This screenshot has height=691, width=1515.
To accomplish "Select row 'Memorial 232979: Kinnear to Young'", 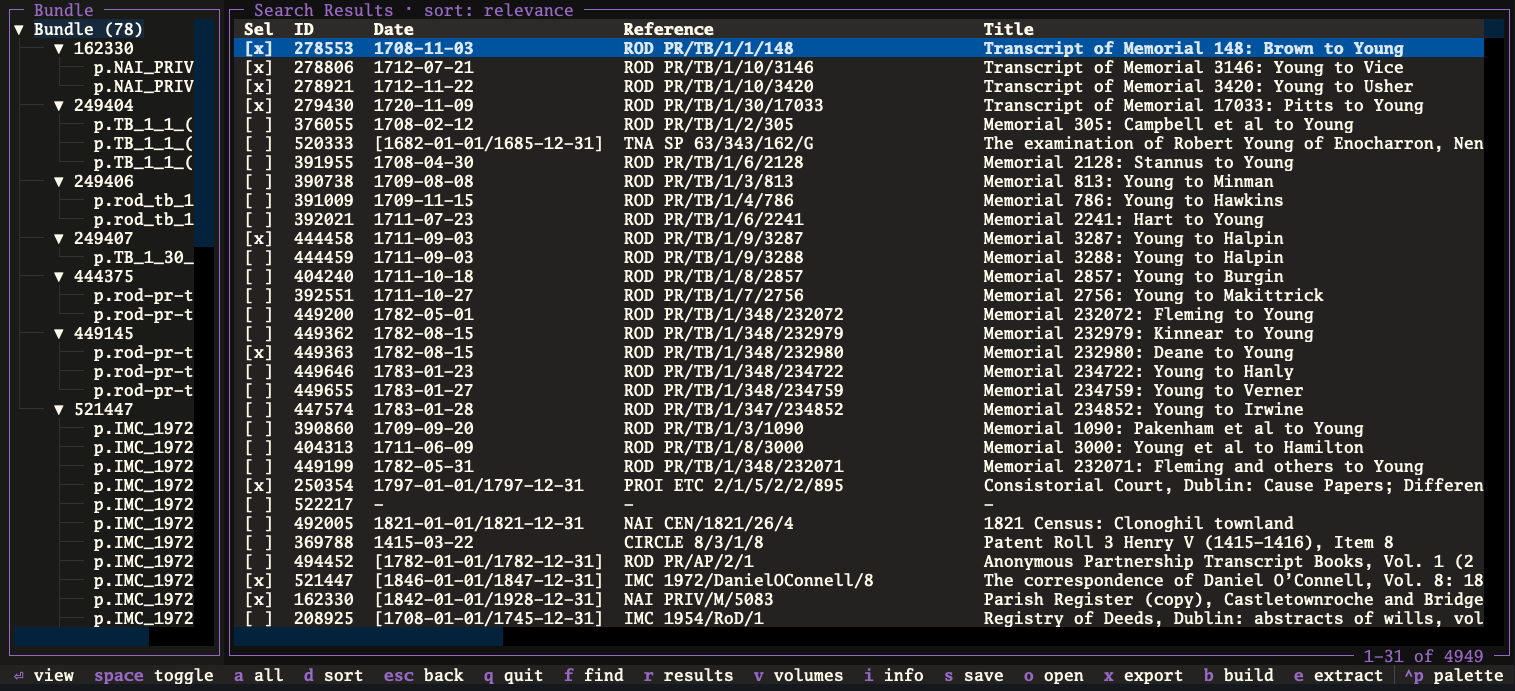I will coord(858,333).
